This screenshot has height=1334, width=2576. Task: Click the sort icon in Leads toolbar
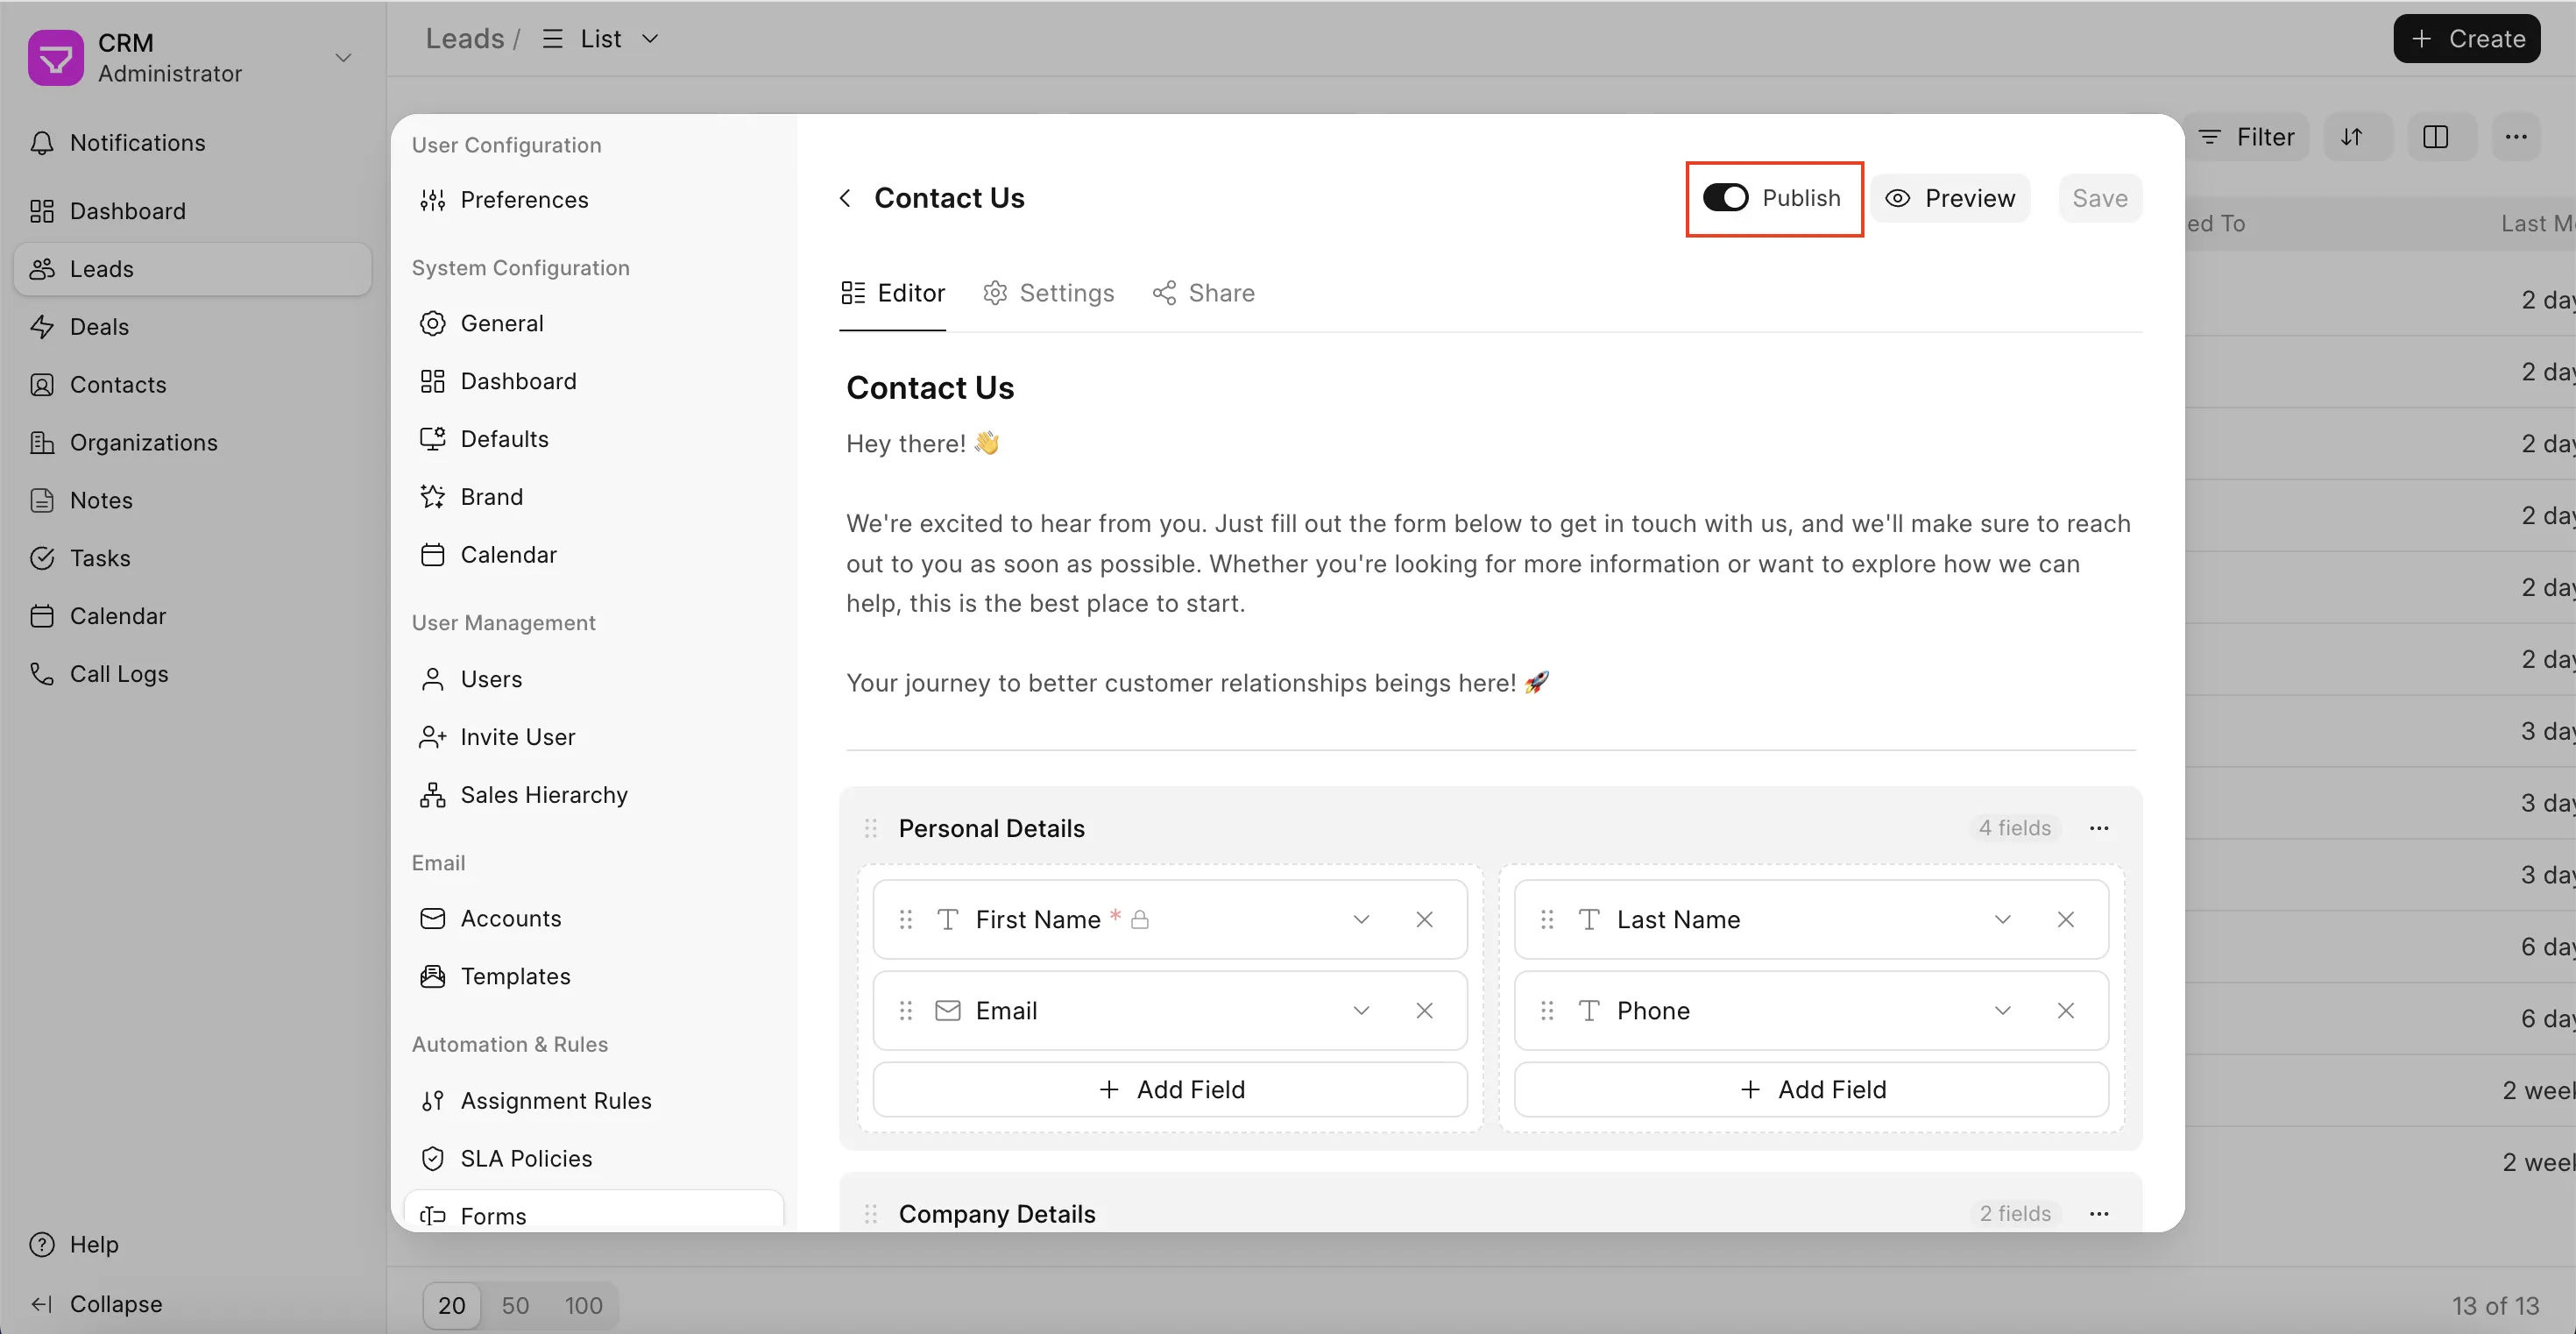click(2352, 137)
